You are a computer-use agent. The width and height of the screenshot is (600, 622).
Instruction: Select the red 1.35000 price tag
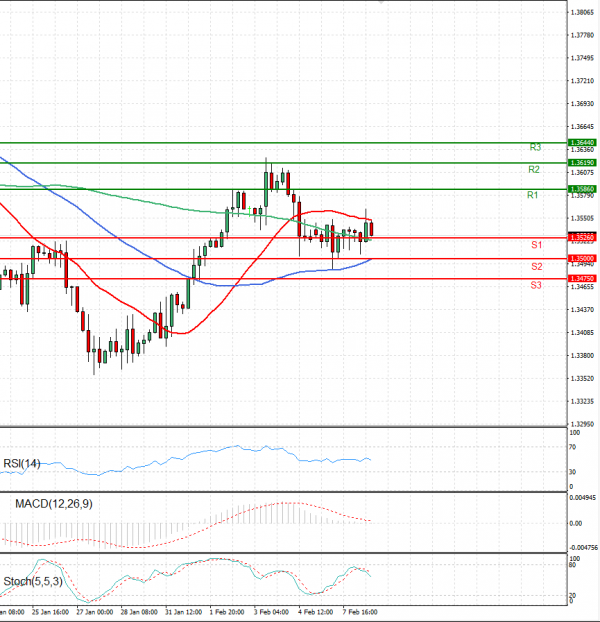tap(582, 259)
